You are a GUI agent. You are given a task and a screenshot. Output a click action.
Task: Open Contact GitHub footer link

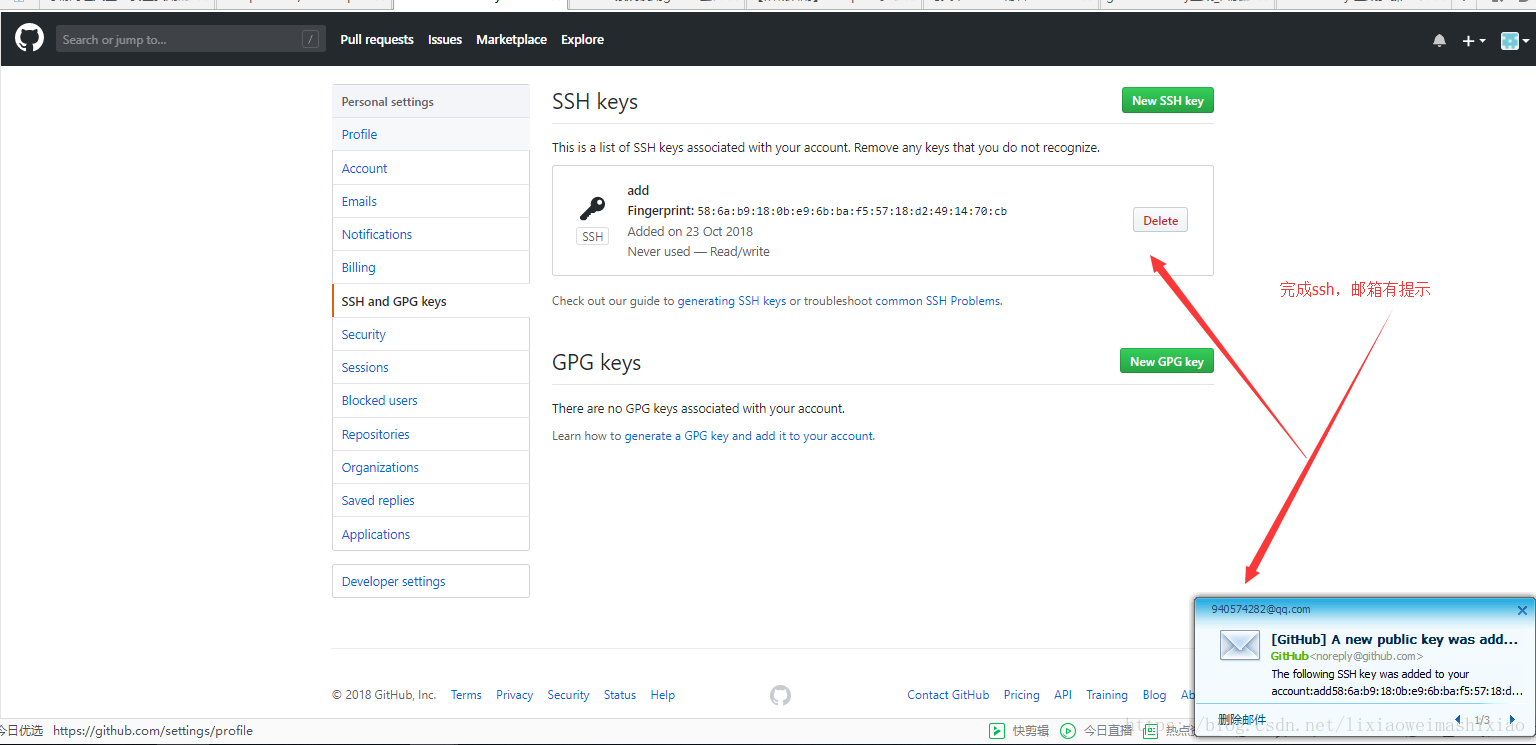click(948, 695)
